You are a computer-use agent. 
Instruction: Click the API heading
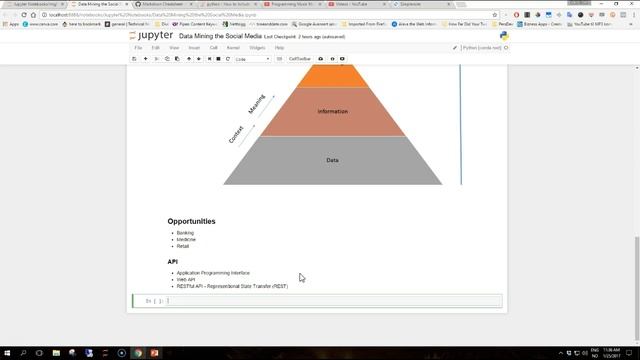(x=173, y=262)
